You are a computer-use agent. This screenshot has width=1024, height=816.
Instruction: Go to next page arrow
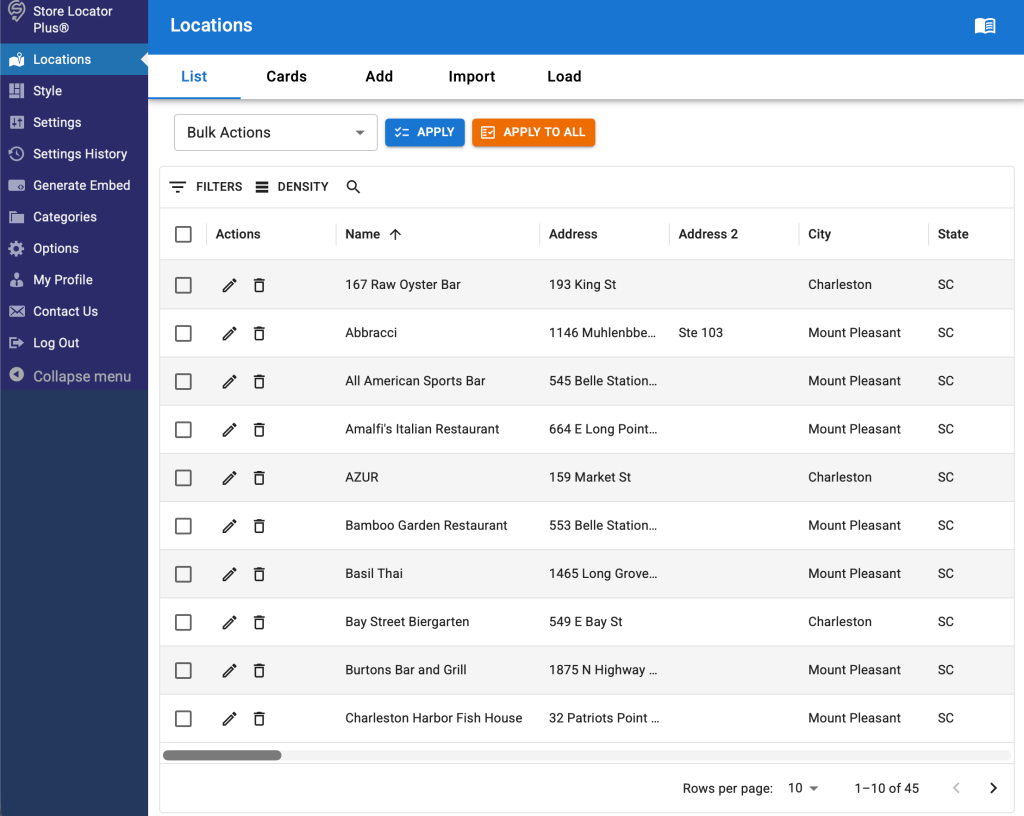click(993, 788)
